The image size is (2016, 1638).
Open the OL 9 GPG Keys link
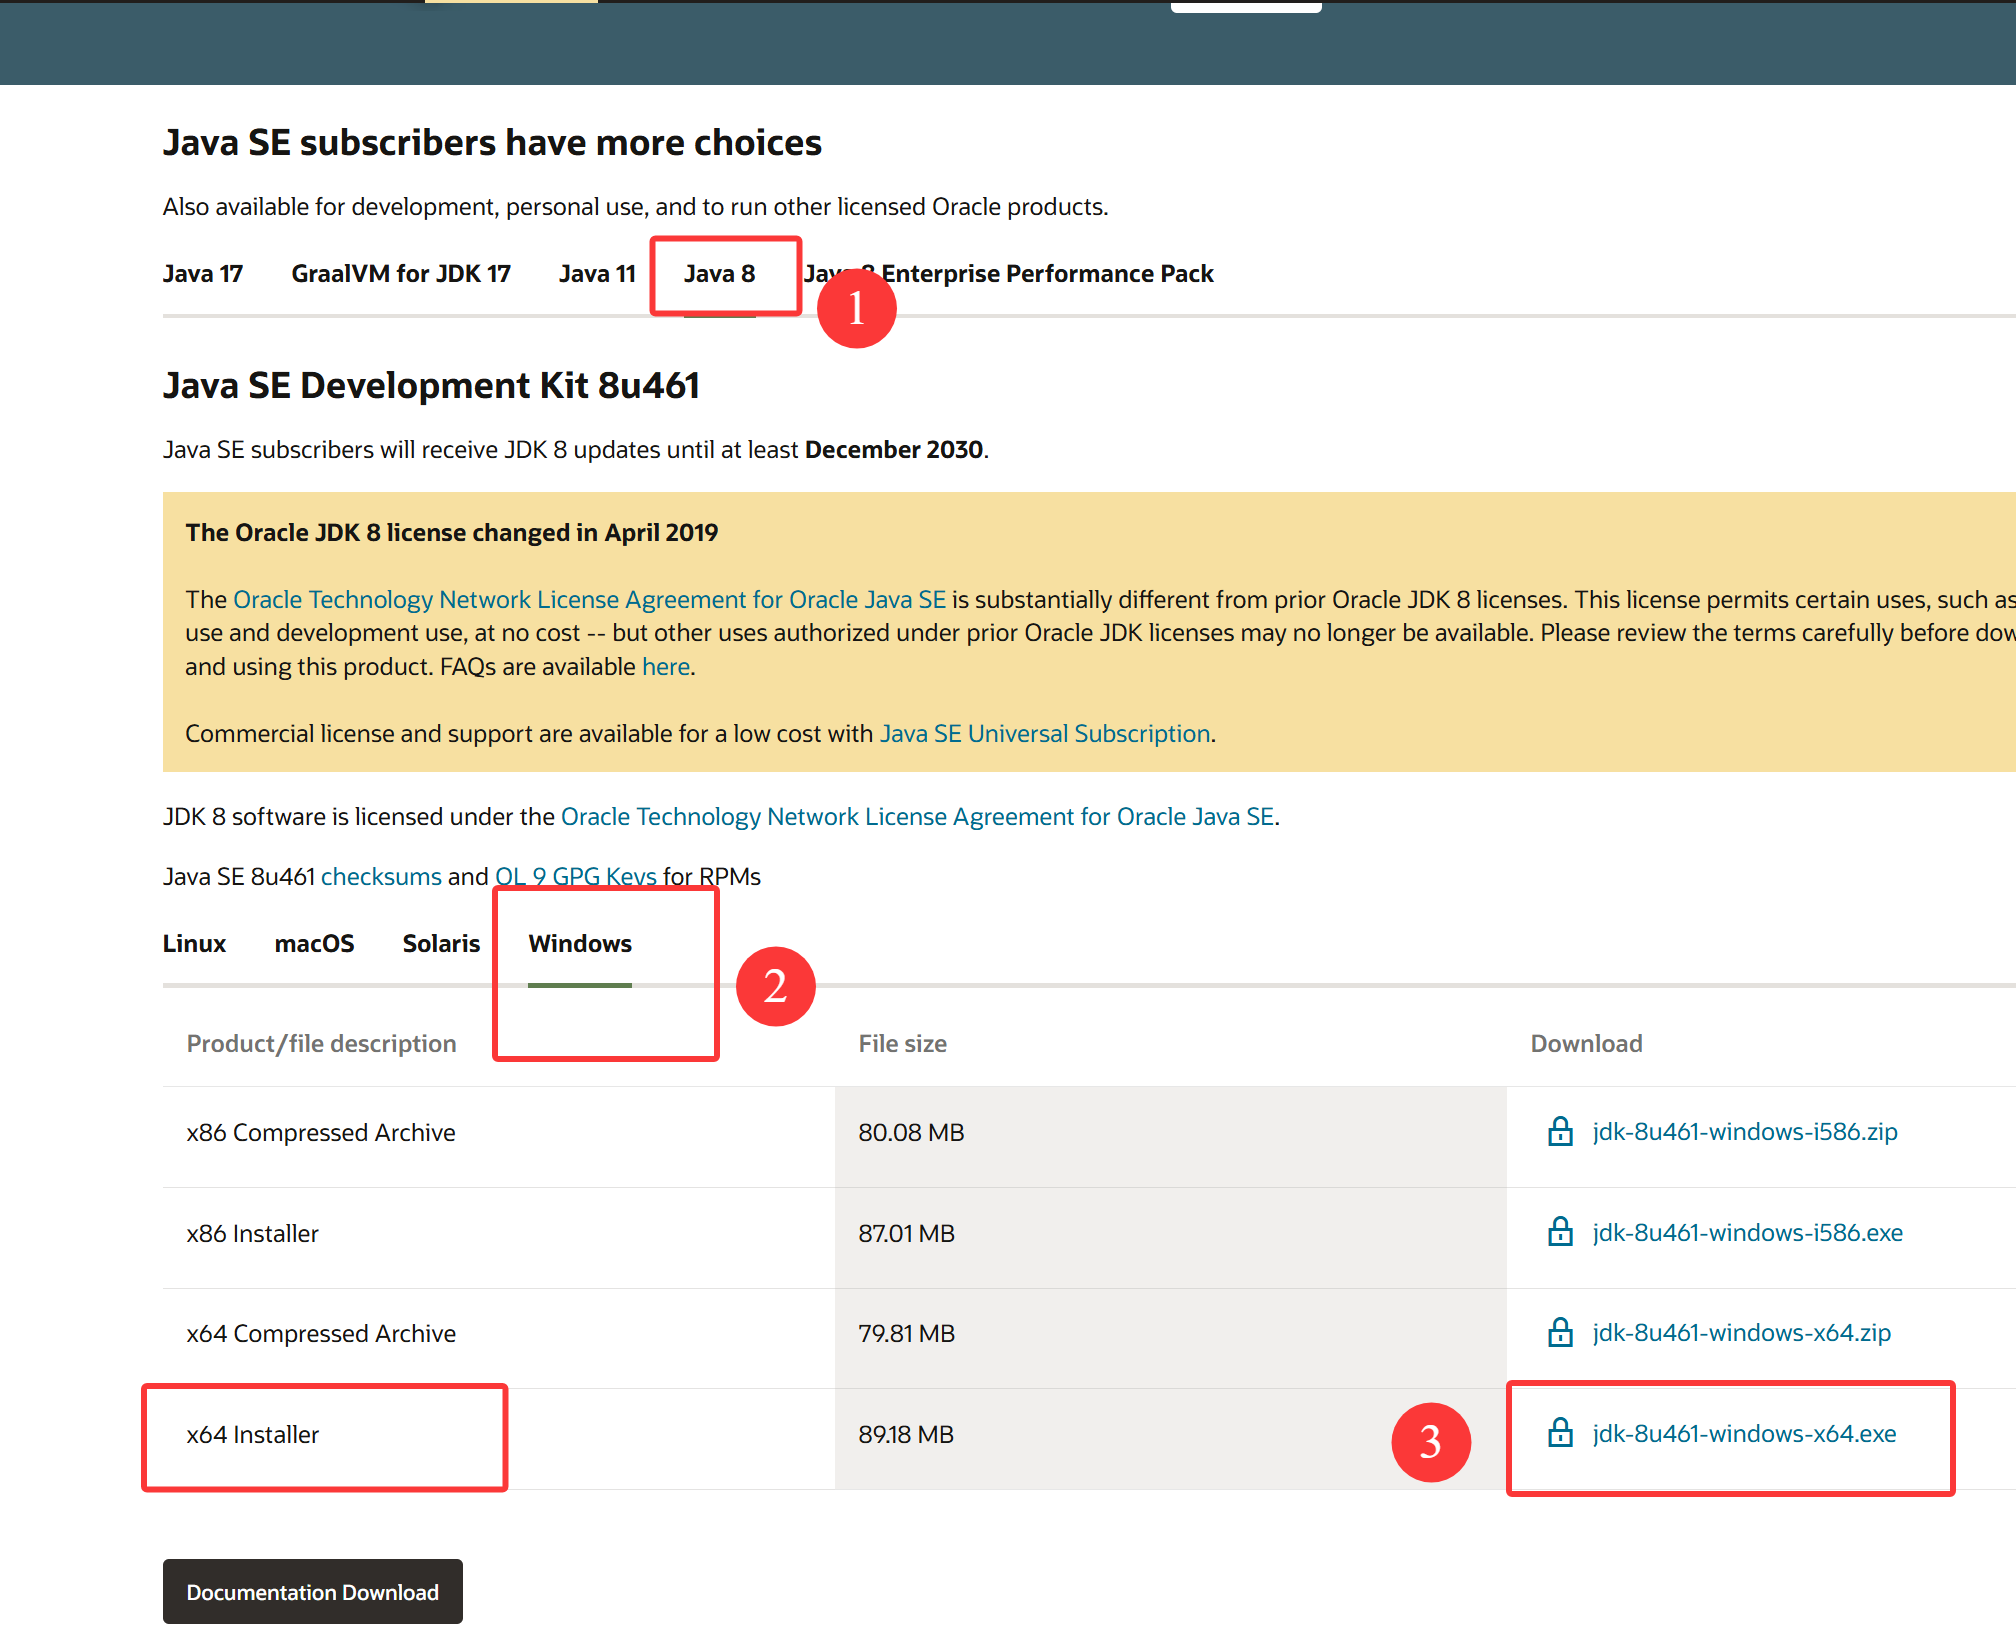[x=576, y=877]
